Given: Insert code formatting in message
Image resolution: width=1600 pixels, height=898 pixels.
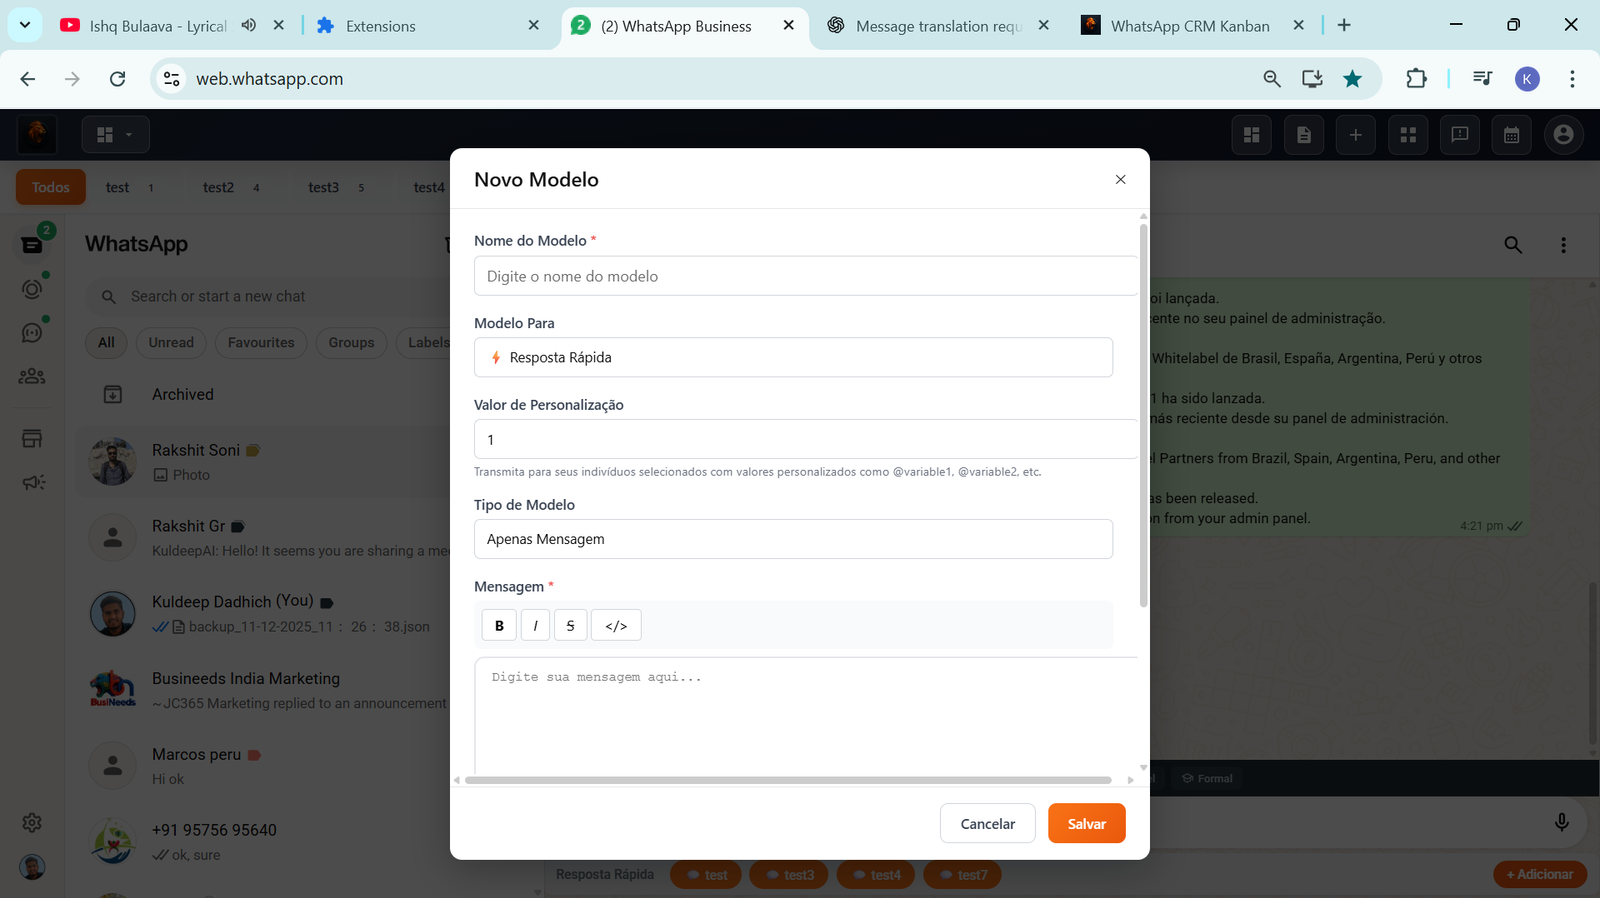Looking at the screenshot, I should click(x=616, y=625).
